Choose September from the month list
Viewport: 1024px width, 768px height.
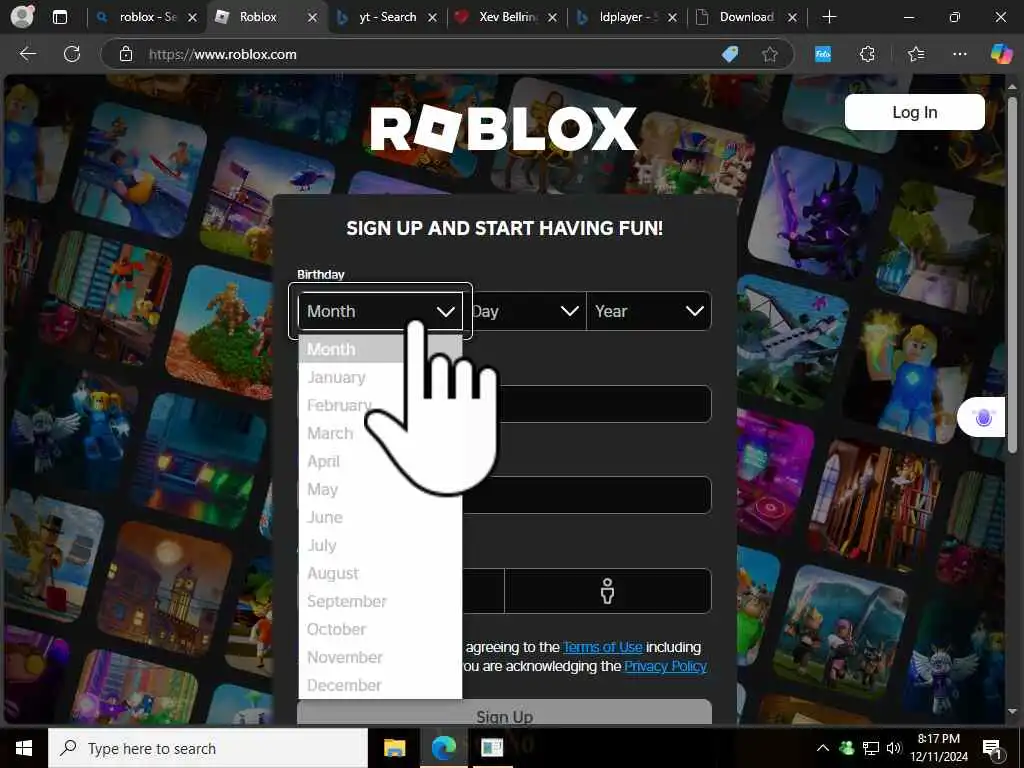380,601
